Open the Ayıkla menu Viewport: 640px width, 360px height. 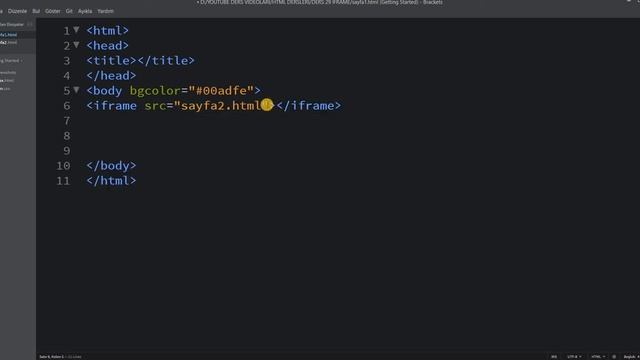coord(85,11)
